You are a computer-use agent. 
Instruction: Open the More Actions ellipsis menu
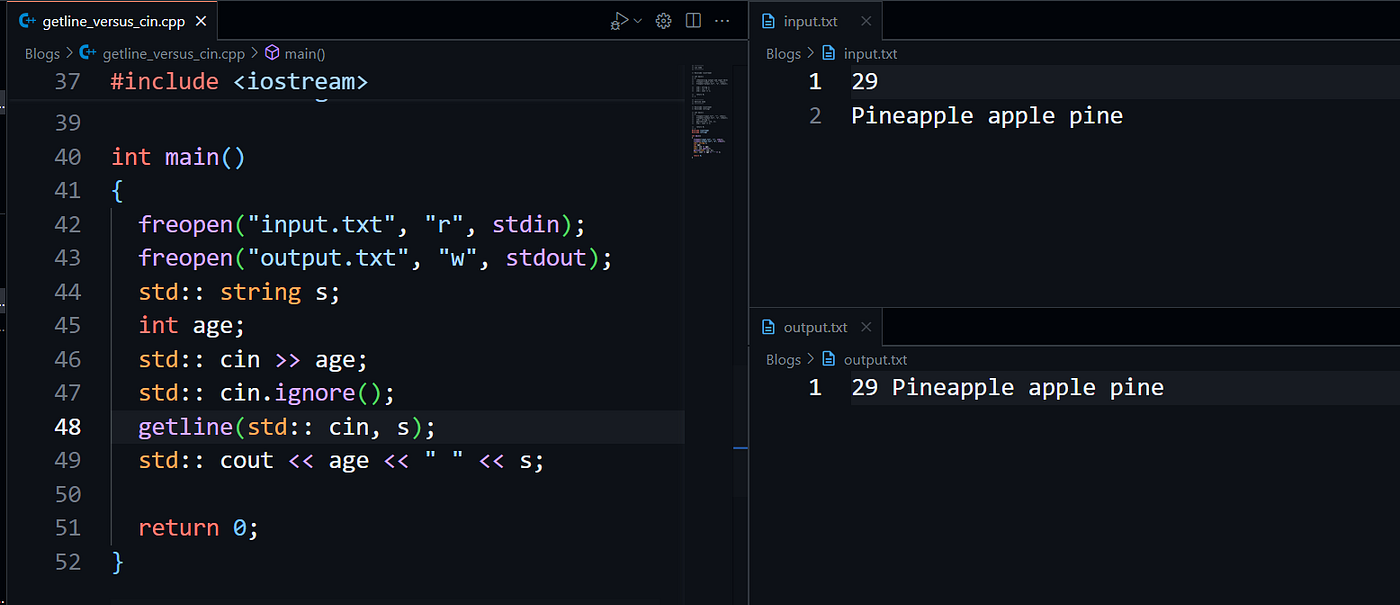pos(724,21)
